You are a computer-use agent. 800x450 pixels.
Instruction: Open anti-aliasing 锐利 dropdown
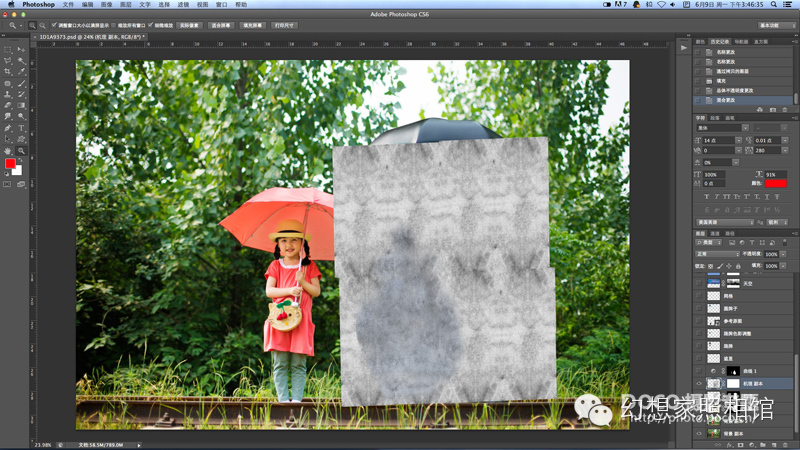(778, 222)
